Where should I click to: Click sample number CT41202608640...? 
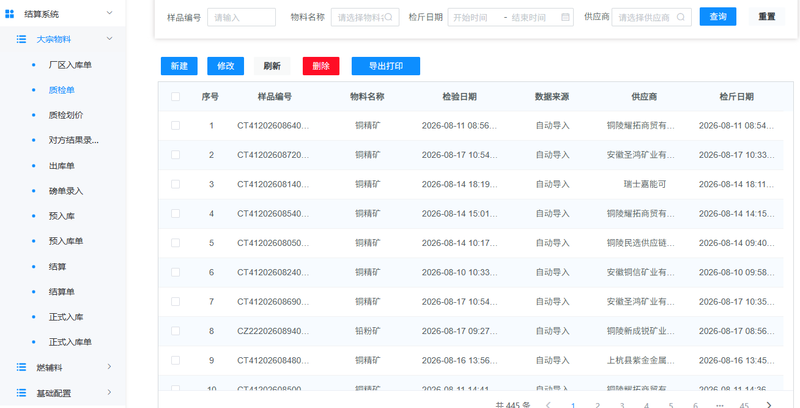coord(273,125)
